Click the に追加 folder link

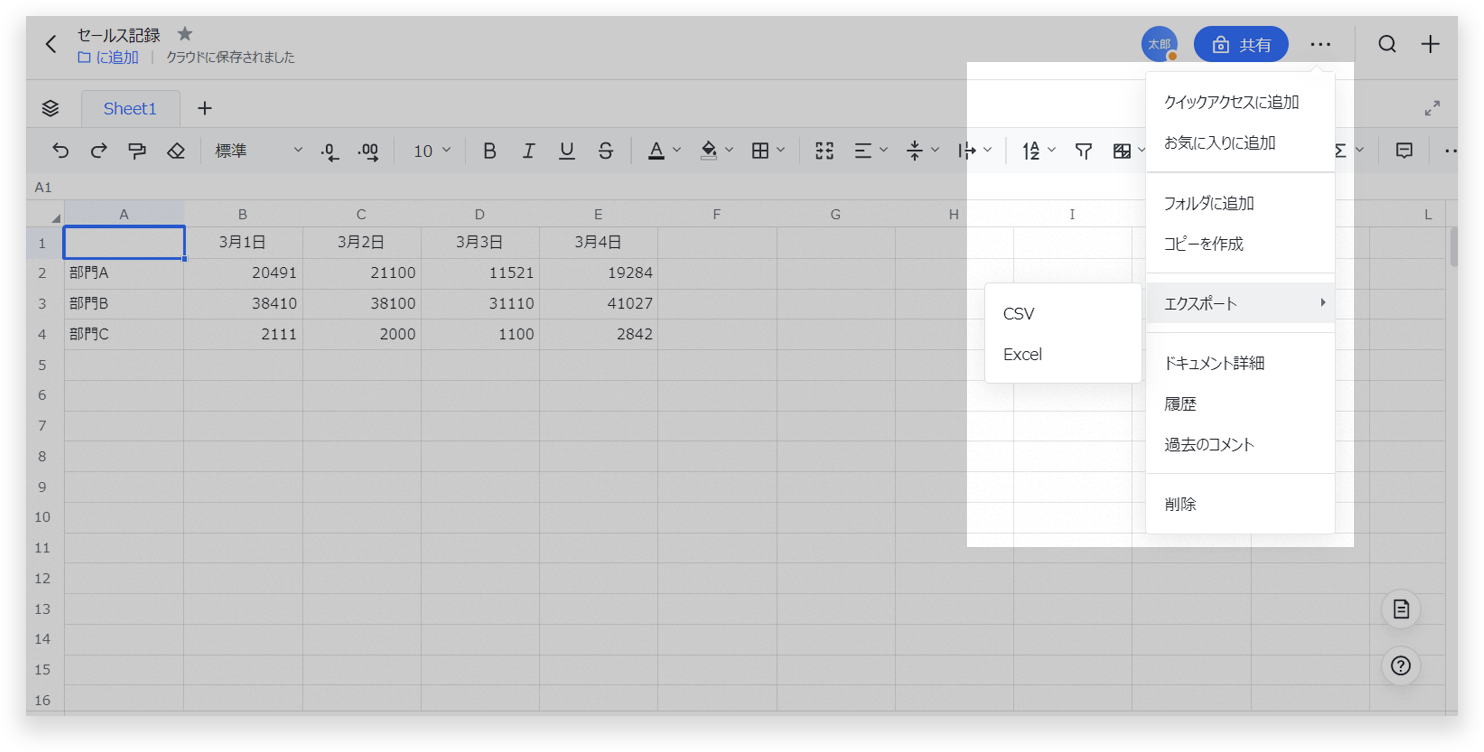[x=108, y=58]
